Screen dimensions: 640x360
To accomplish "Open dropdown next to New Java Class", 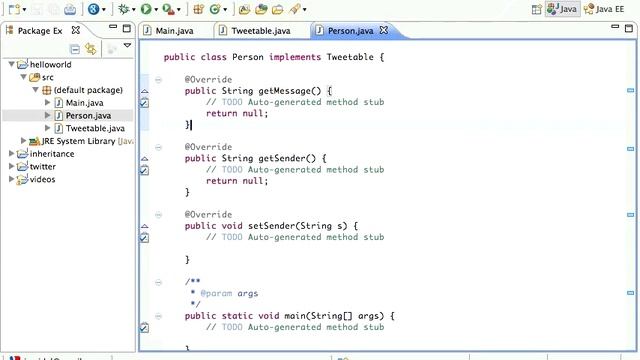I will coord(225,9).
